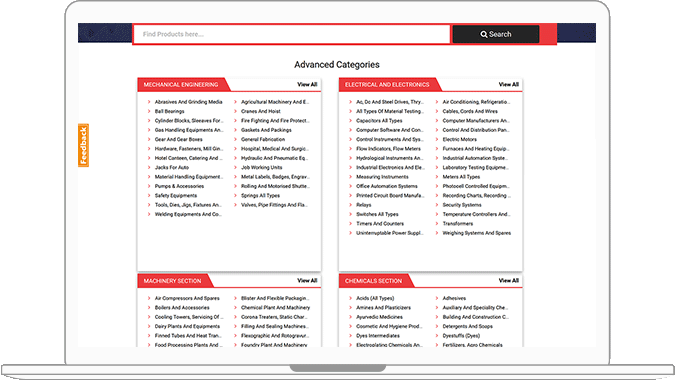Click in the Find Products search field

coord(292,34)
